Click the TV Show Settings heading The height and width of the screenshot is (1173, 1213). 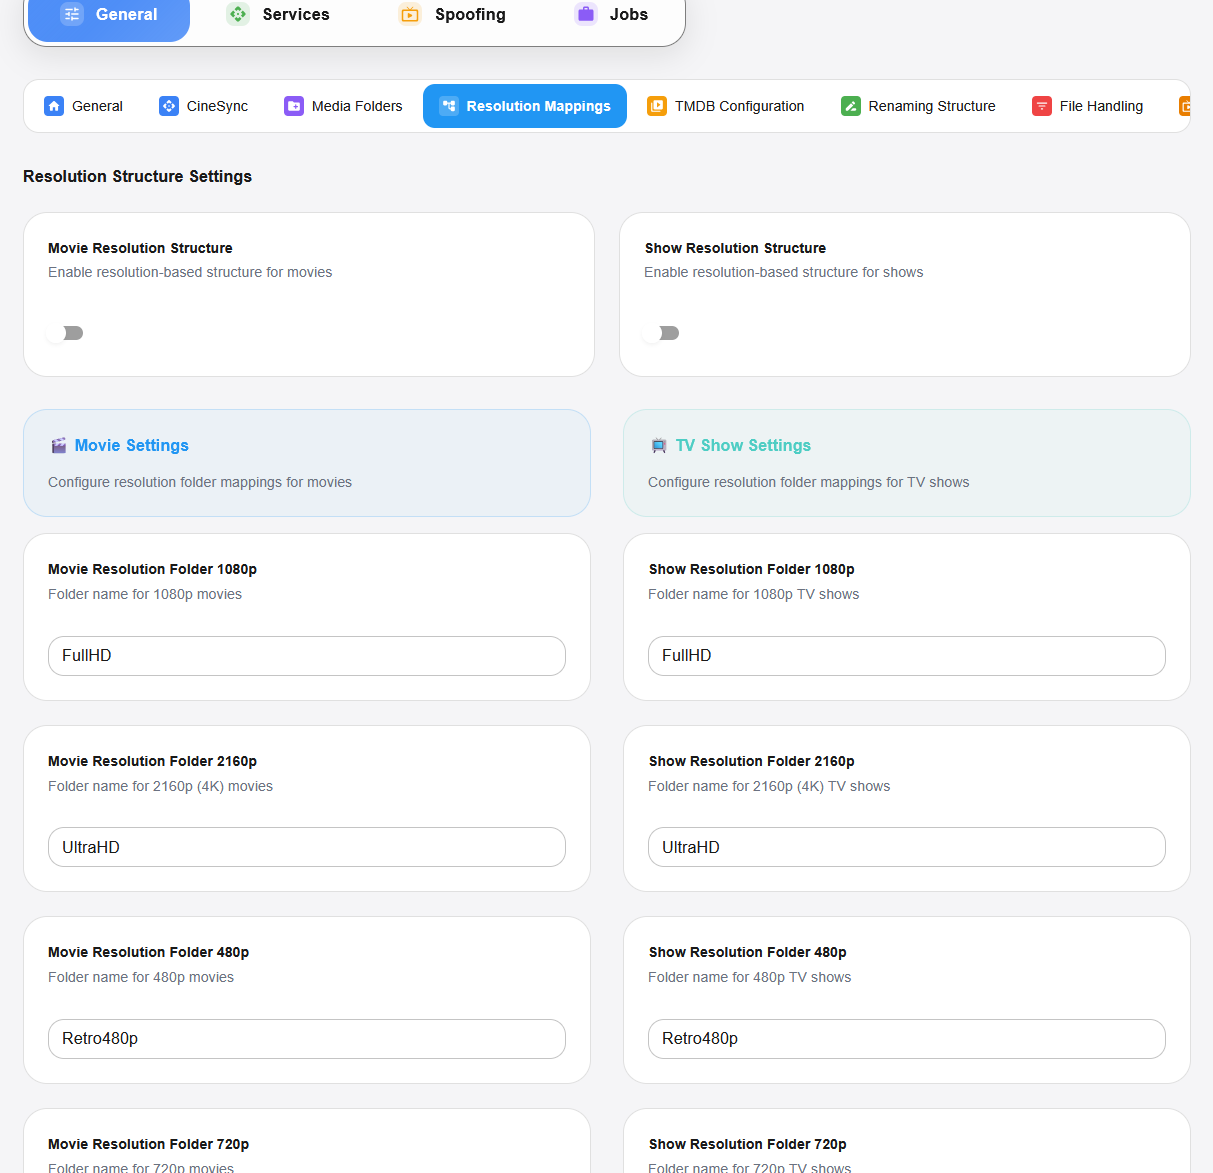coord(743,446)
